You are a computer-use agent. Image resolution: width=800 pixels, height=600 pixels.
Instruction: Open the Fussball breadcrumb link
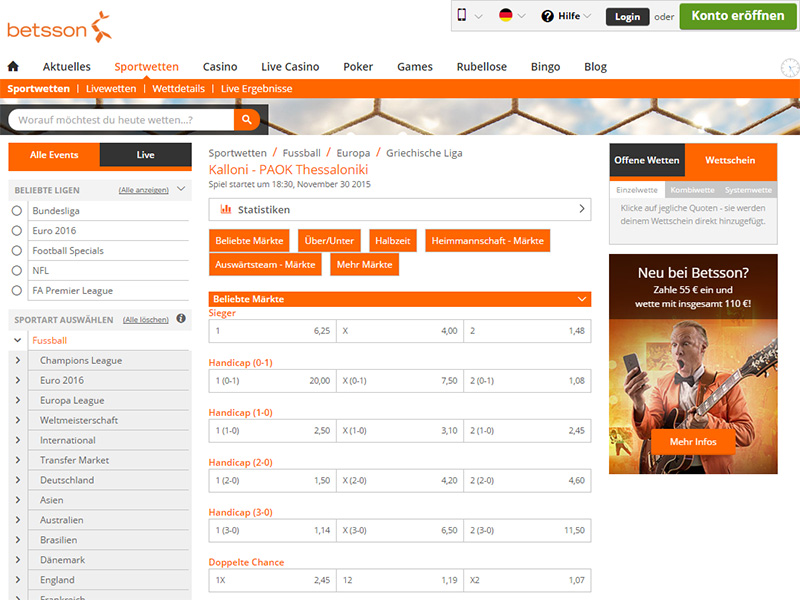(302, 153)
